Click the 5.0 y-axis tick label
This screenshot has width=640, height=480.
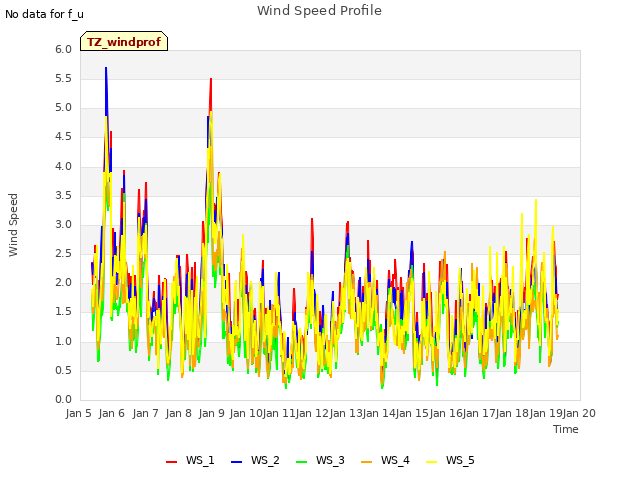pos(63,108)
